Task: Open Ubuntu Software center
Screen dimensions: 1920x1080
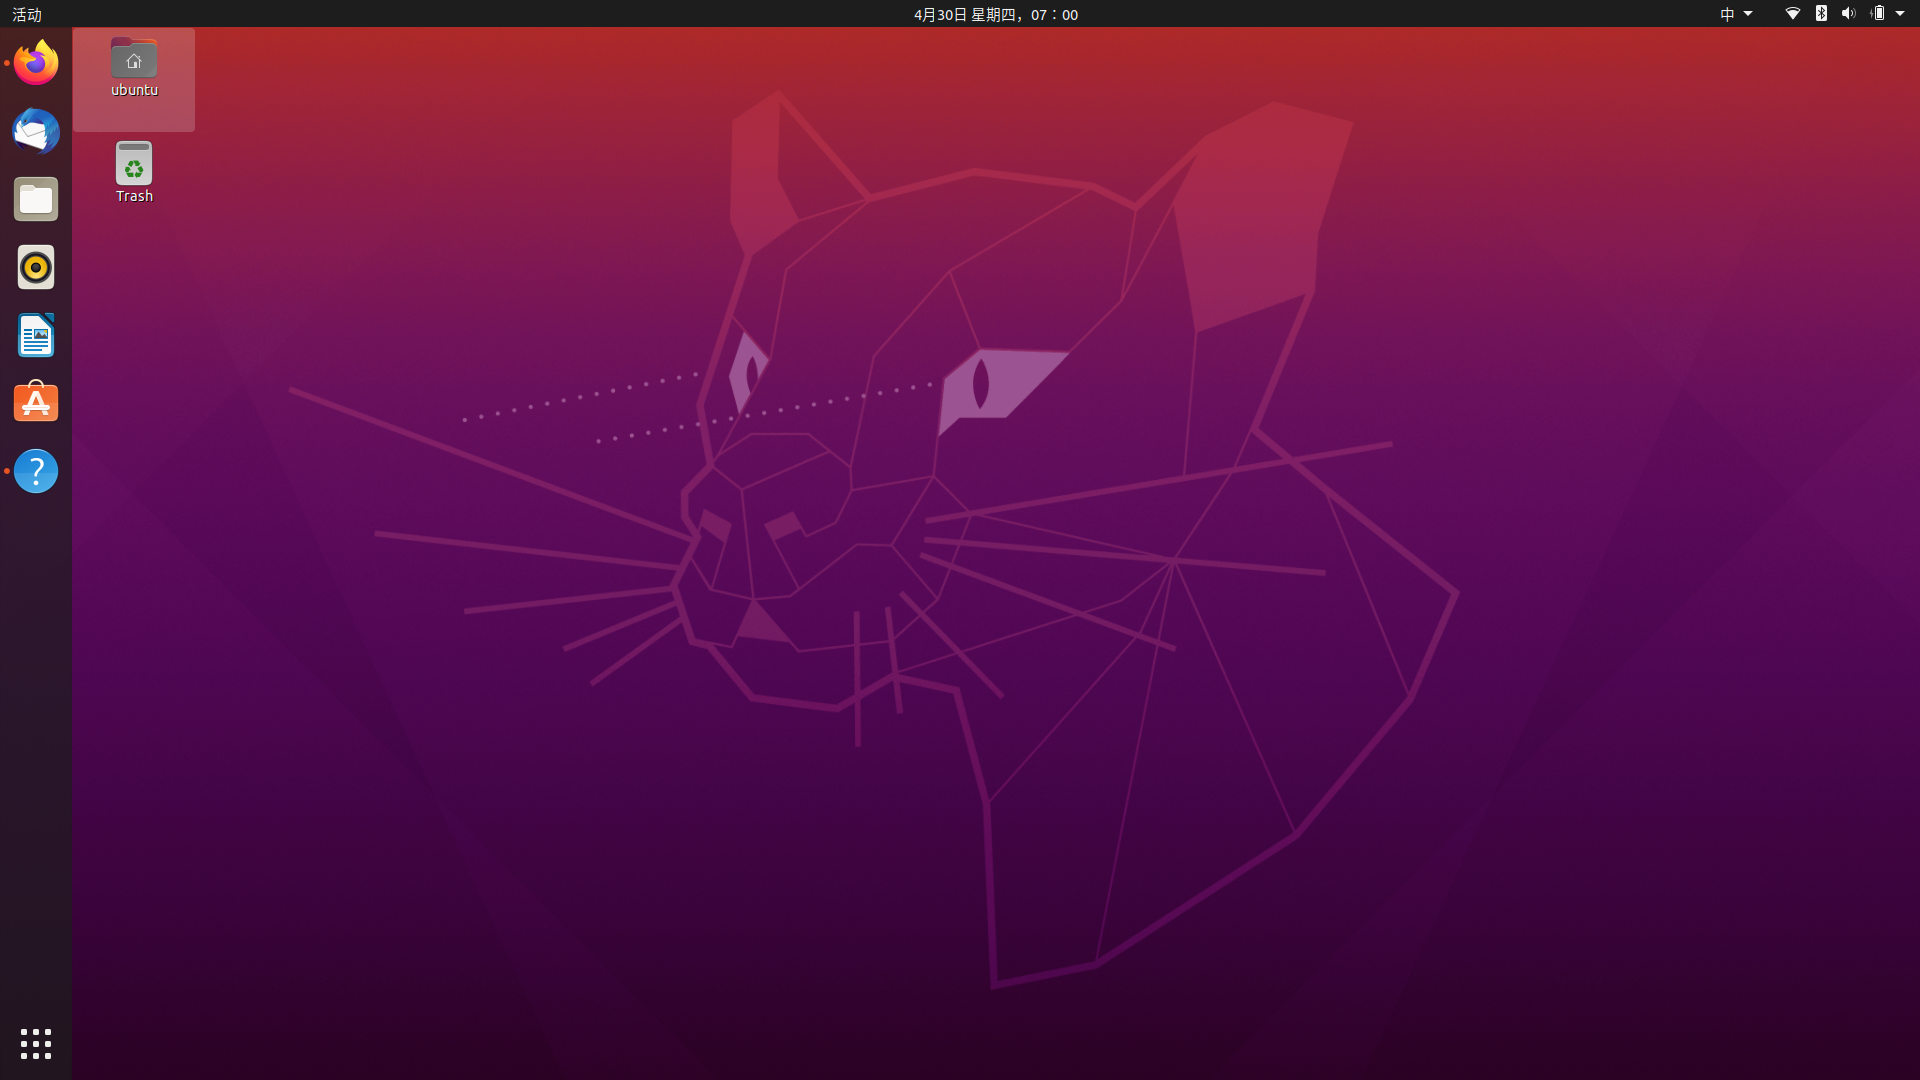Action: click(x=35, y=402)
